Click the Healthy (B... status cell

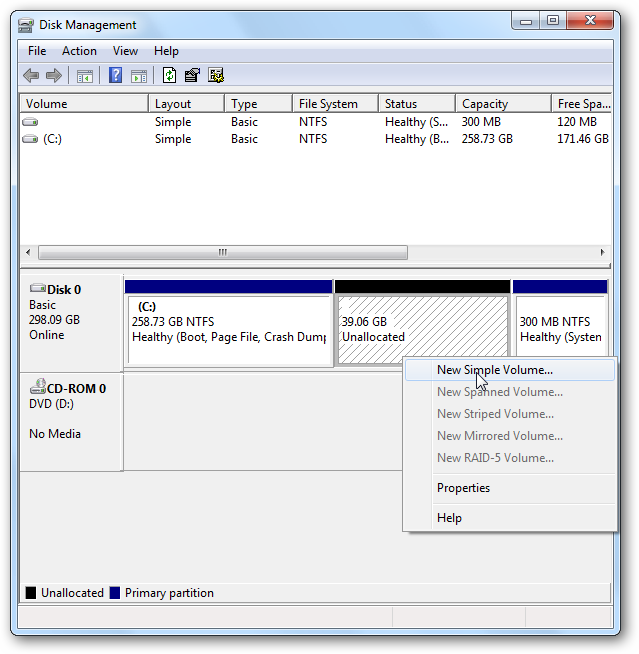click(417, 139)
